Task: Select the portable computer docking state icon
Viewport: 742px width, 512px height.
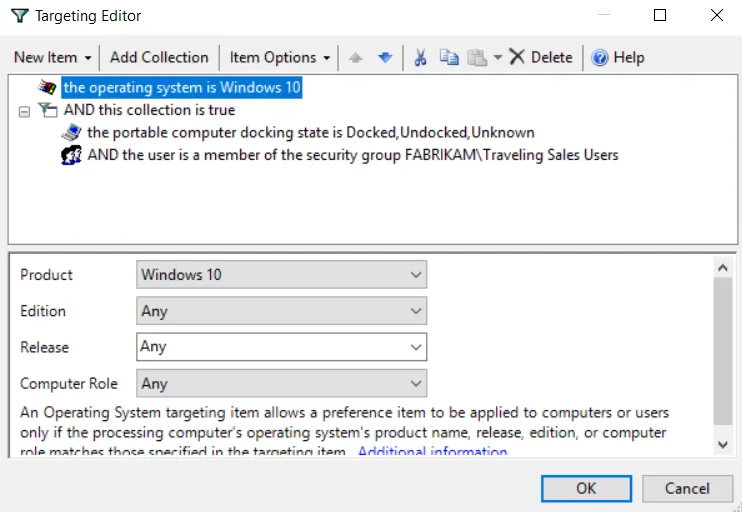Action: pyautogui.click(x=71, y=132)
